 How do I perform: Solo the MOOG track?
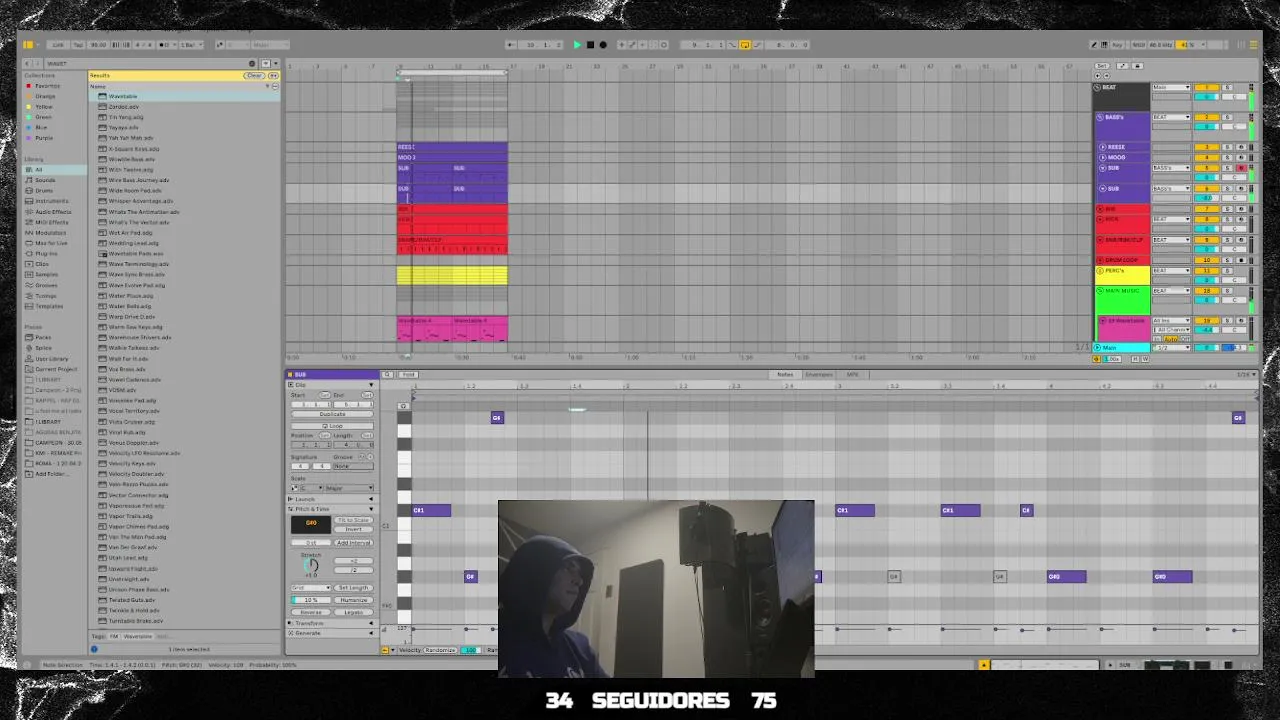(x=1228, y=157)
